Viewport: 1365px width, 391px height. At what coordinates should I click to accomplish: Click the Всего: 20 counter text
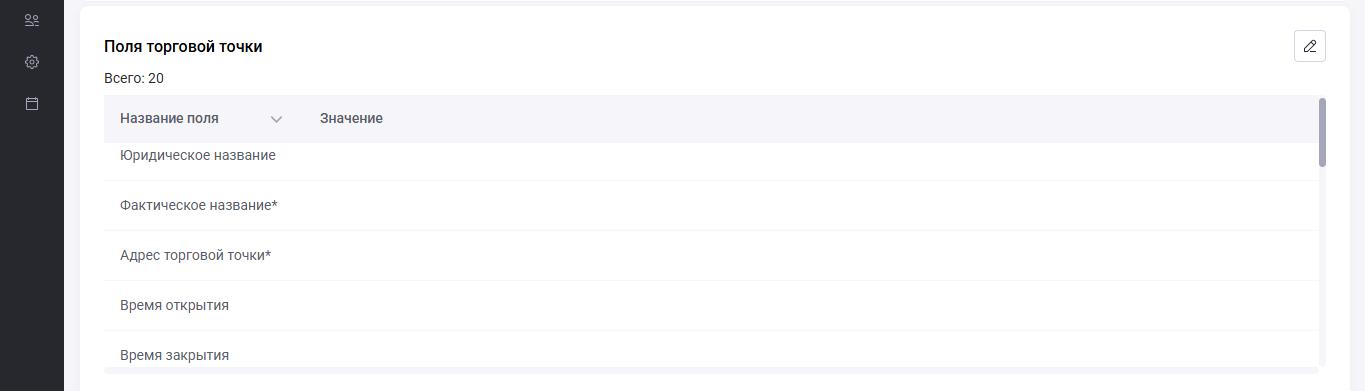pyautogui.click(x=134, y=78)
